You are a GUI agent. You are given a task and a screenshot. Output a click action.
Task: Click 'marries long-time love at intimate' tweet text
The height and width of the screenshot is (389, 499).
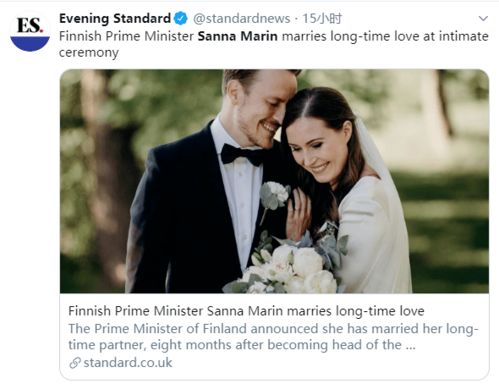point(385,36)
